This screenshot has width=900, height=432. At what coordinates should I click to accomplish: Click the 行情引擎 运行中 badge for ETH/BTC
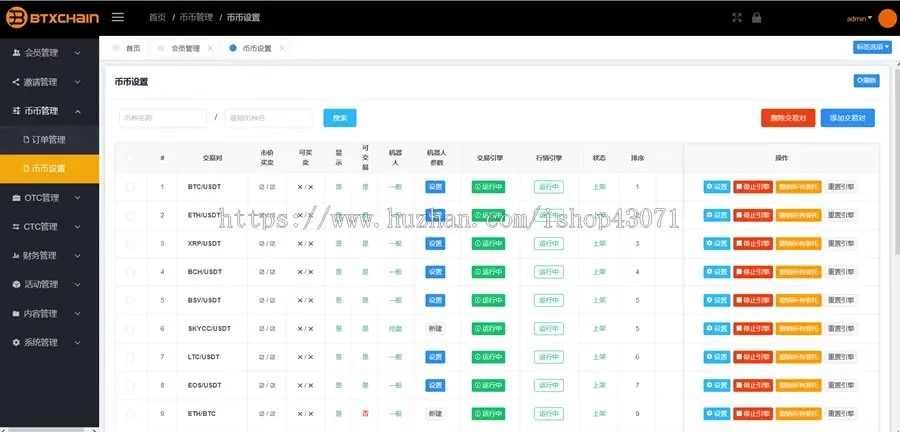tap(549, 414)
